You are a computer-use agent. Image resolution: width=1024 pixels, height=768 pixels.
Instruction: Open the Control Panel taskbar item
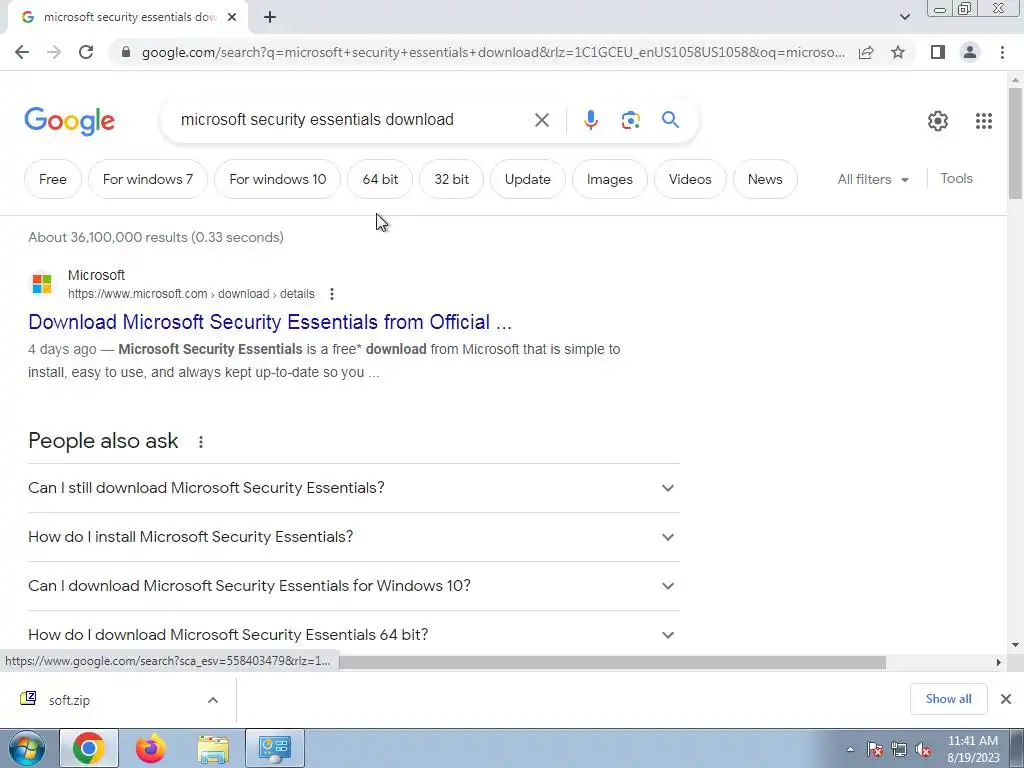pos(275,748)
